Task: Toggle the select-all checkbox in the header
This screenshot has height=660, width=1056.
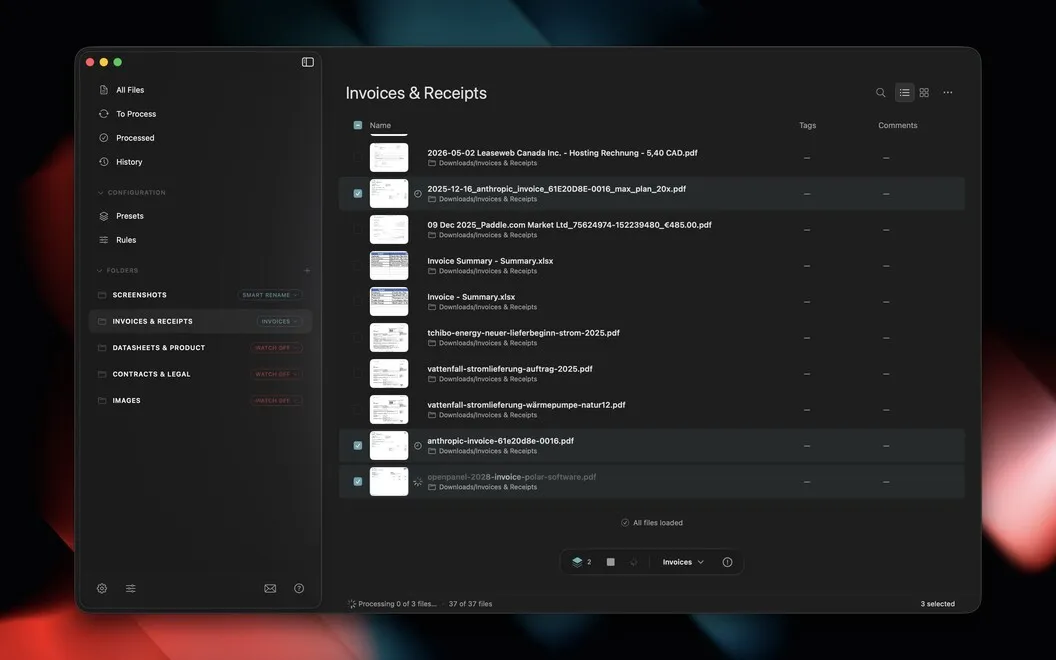Action: [x=358, y=125]
